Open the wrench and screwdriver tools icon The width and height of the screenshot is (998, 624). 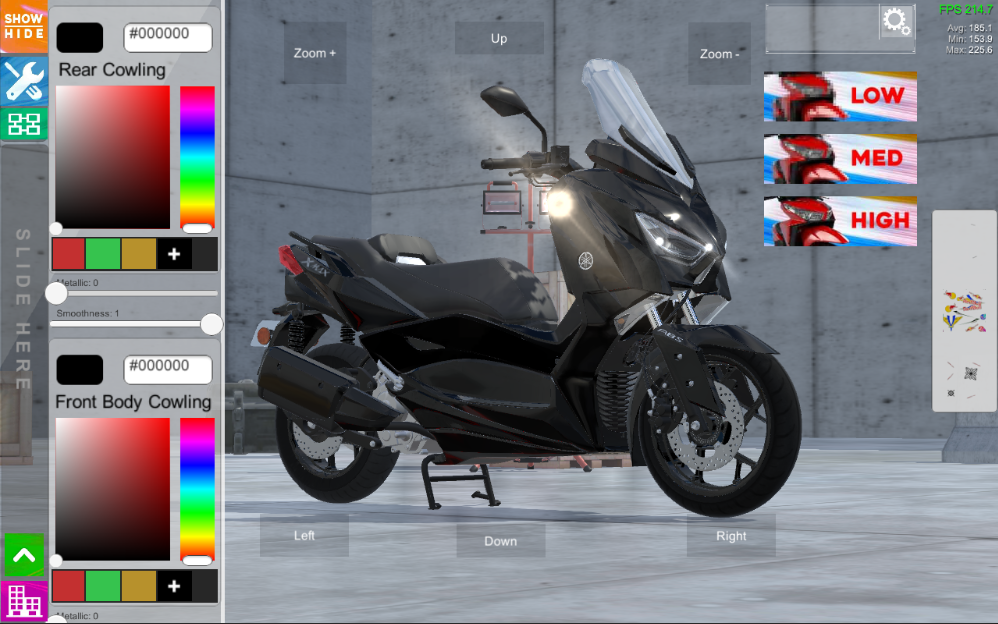point(24,80)
